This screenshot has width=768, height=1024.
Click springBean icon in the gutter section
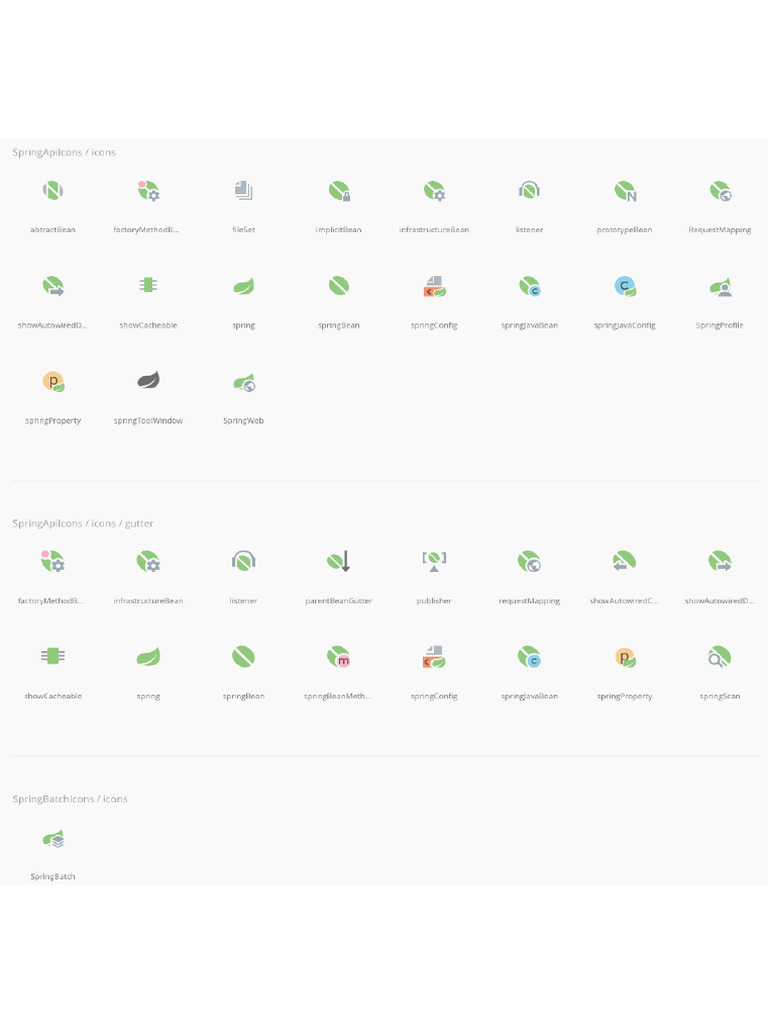[x=244, y=656]
